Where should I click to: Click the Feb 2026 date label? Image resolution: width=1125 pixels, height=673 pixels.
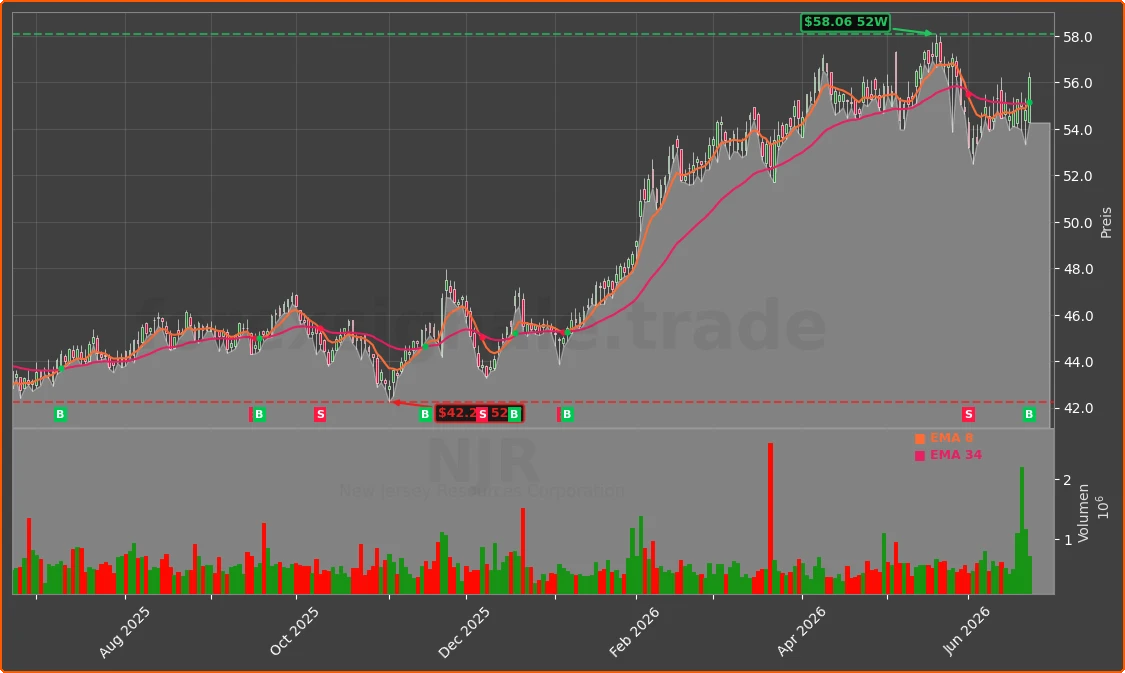pos(634,632)
